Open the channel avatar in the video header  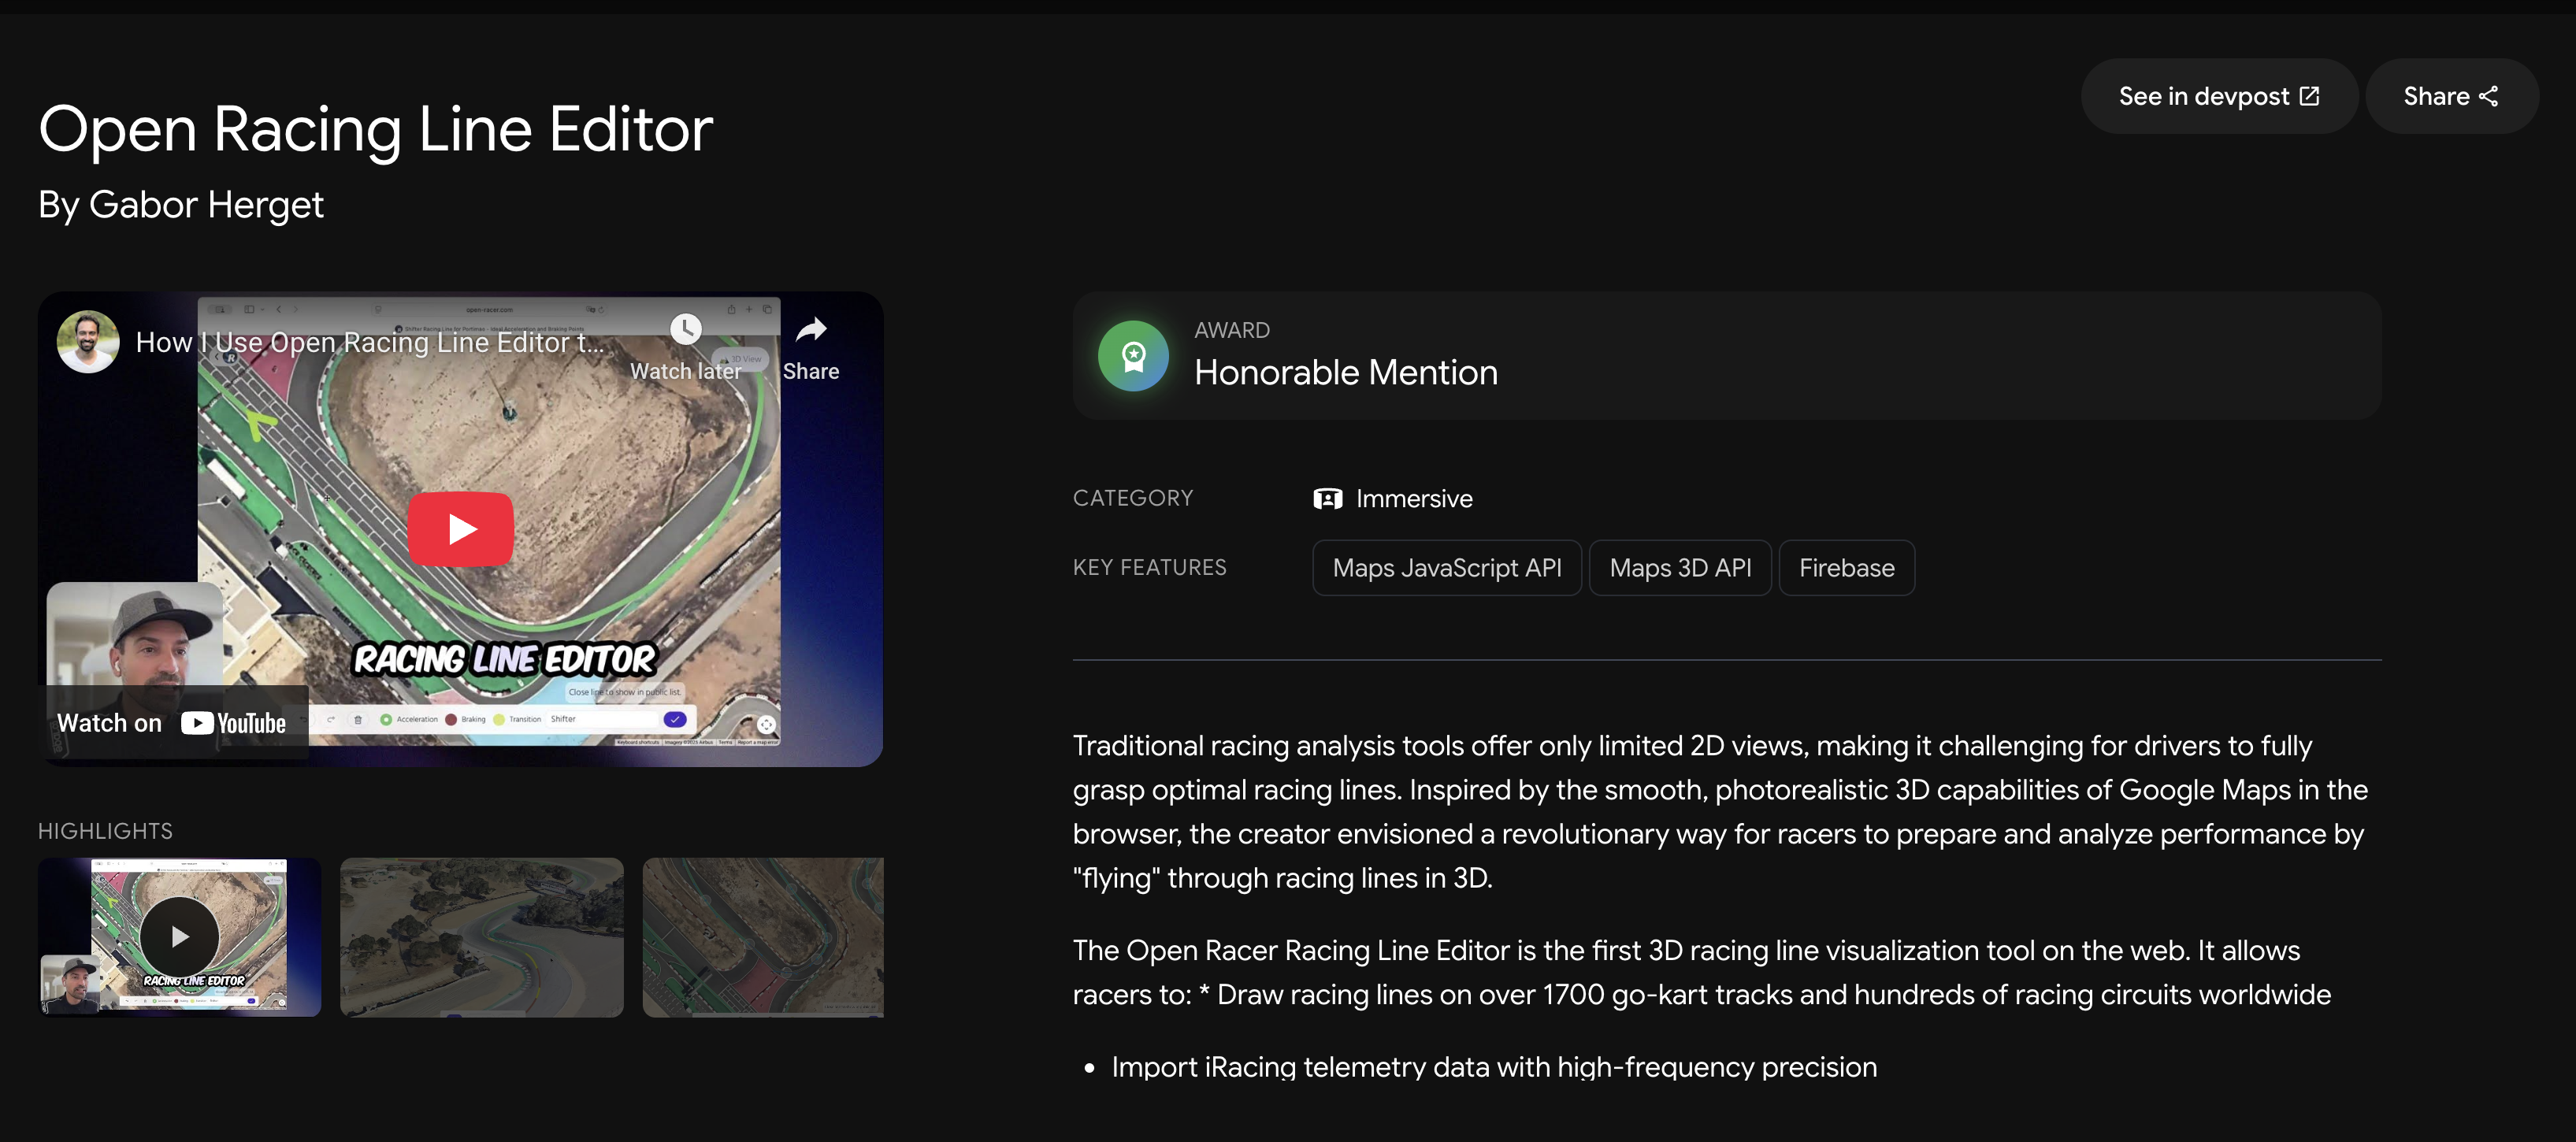click(x=88, y=342)
